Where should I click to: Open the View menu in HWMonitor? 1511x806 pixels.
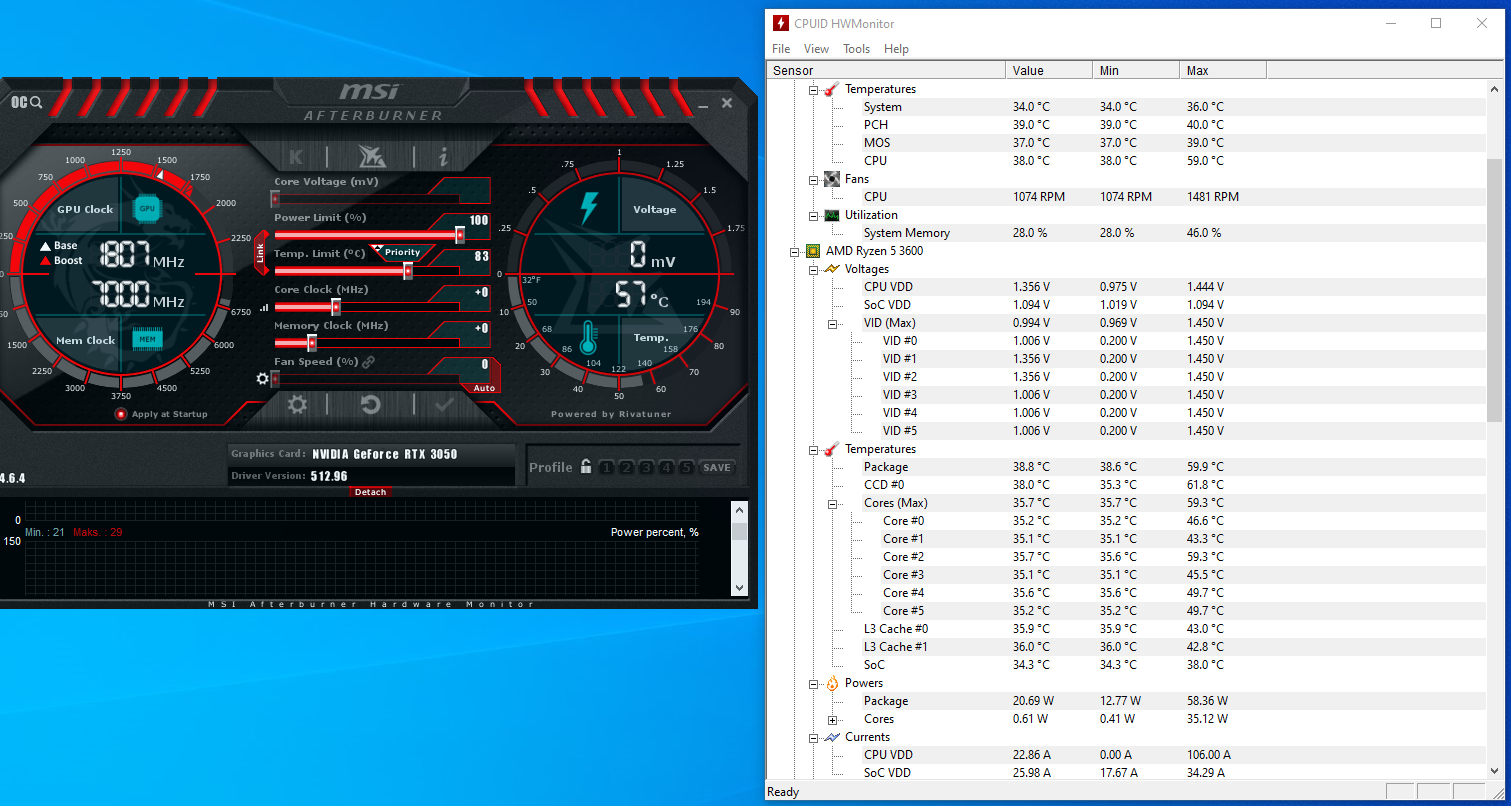[x=816, y=49]
